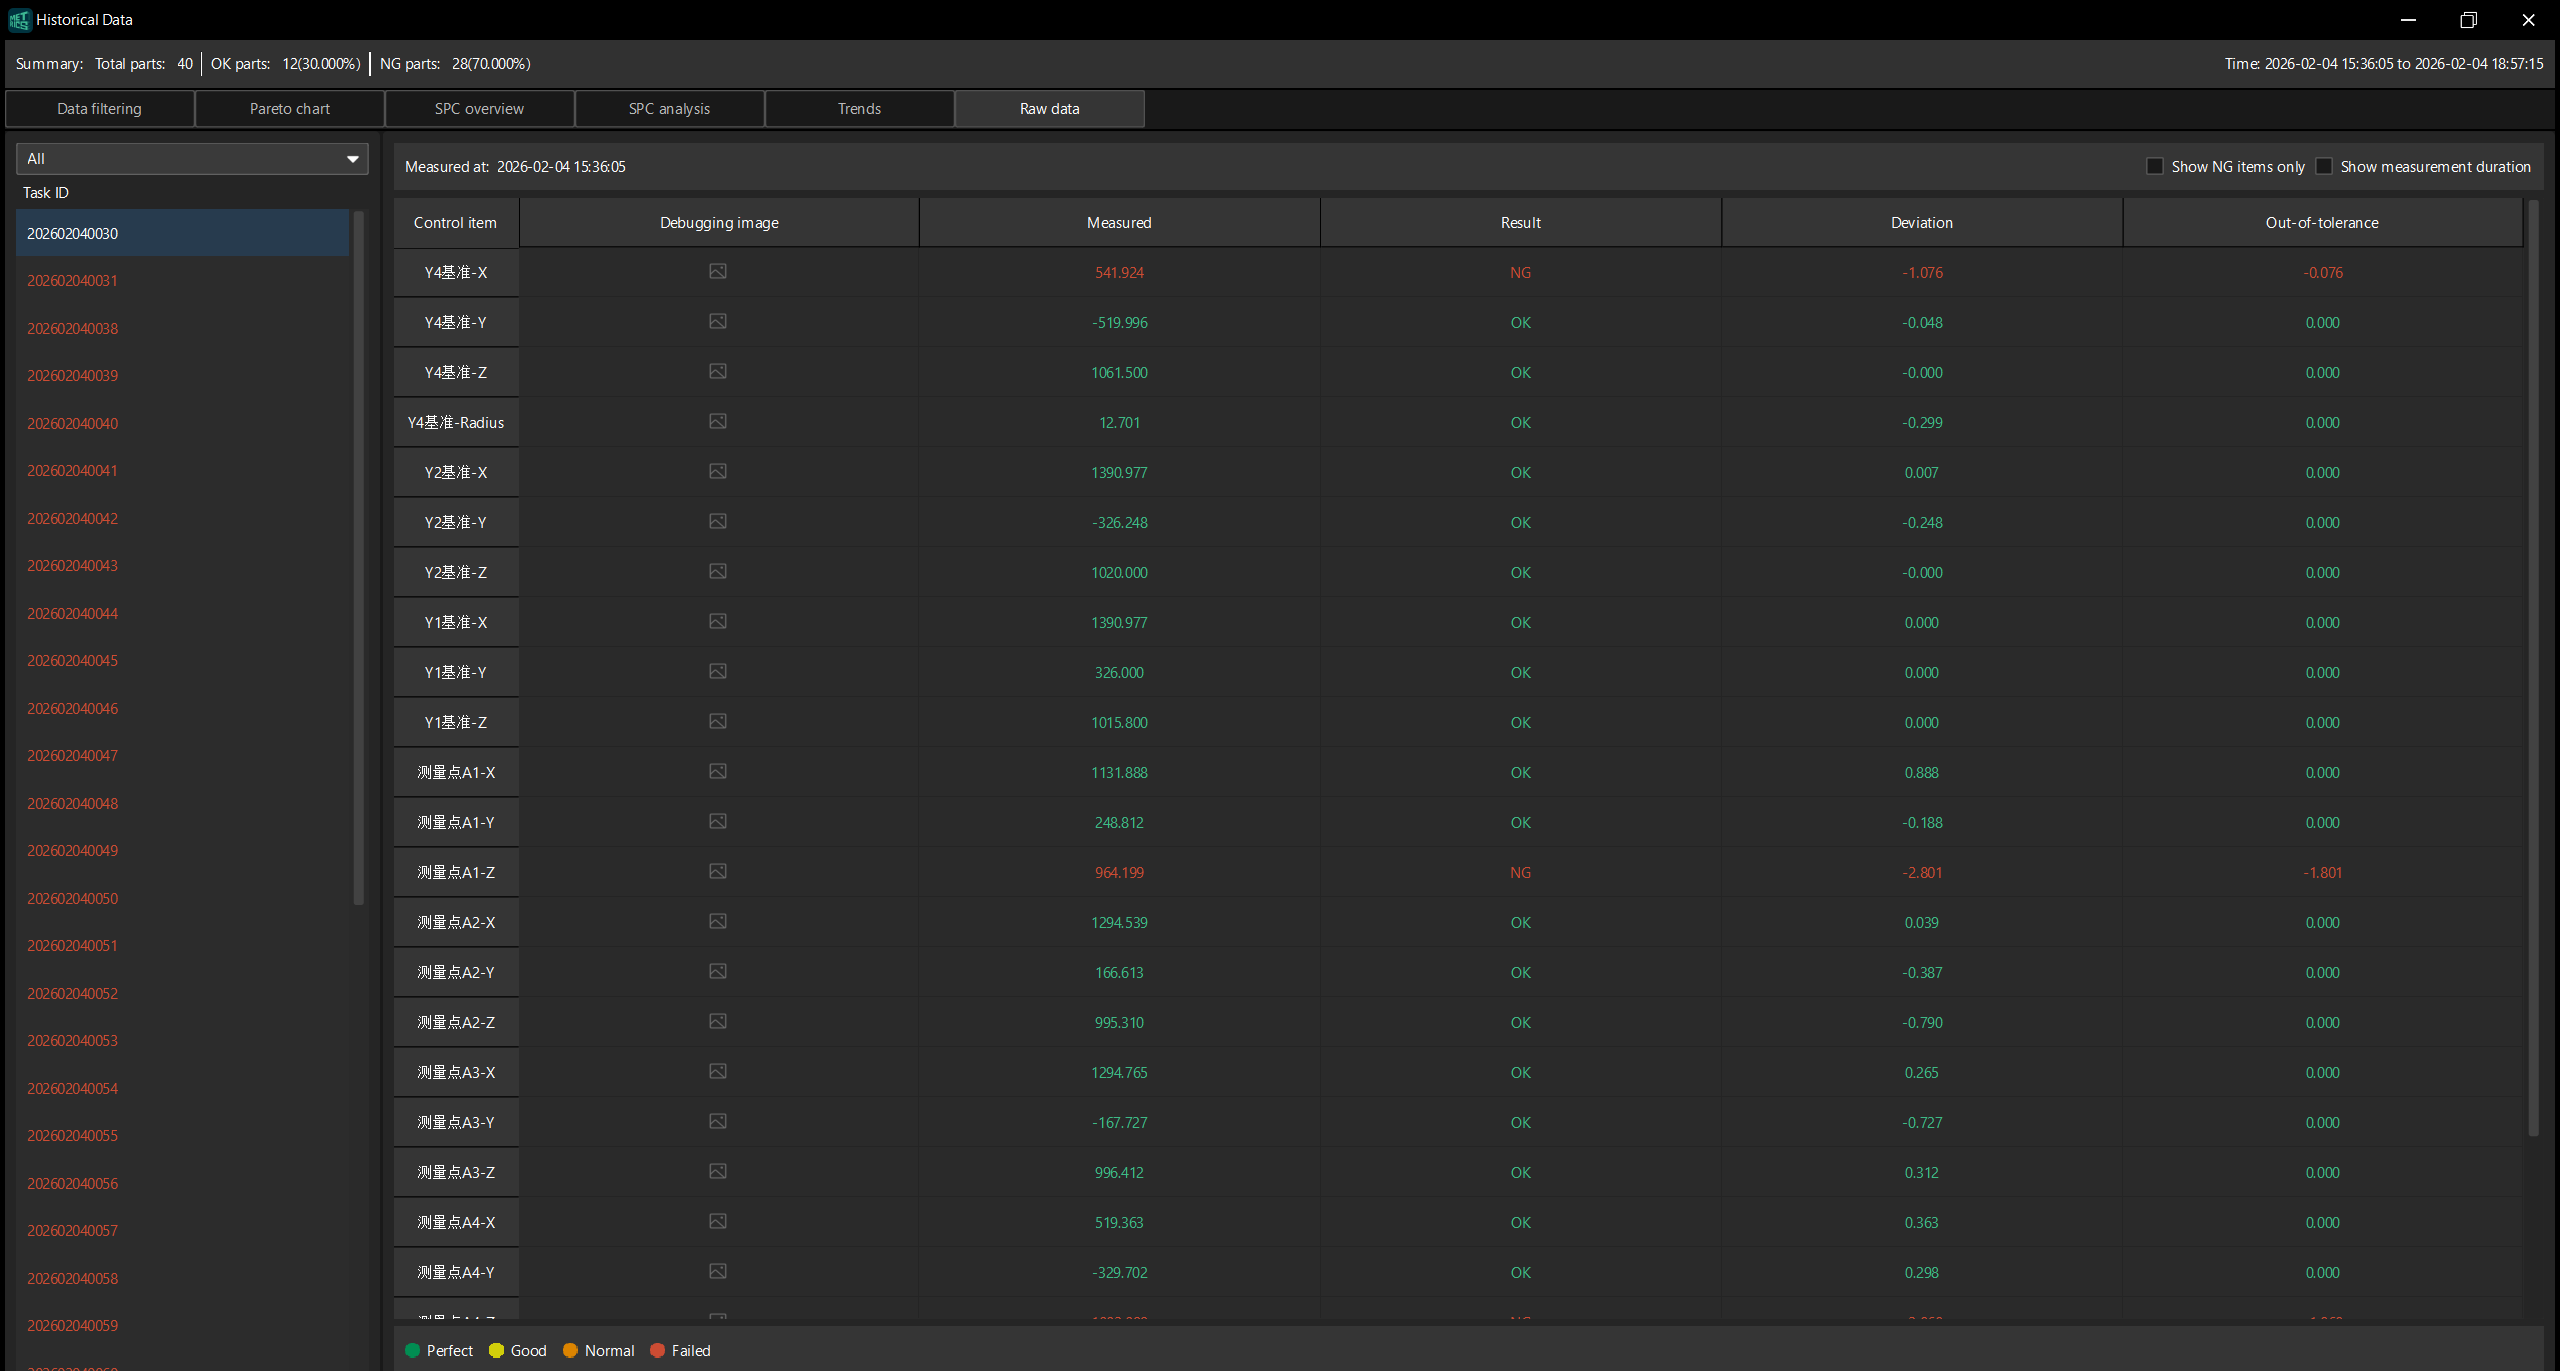Open debugging image for 测量点A2-X row
Screen dimensions: 2560x1371
click(x=718, y=921)
